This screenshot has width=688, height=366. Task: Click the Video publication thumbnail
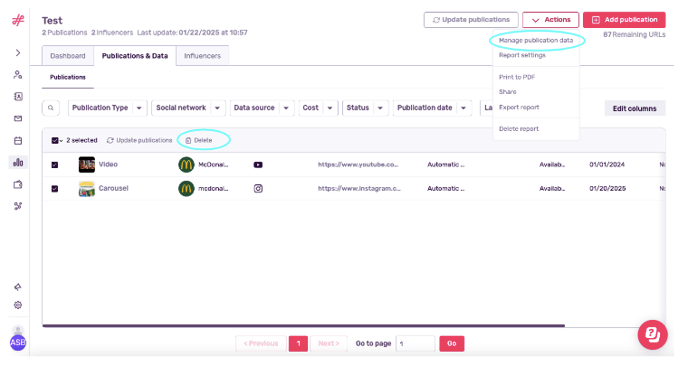86,165
